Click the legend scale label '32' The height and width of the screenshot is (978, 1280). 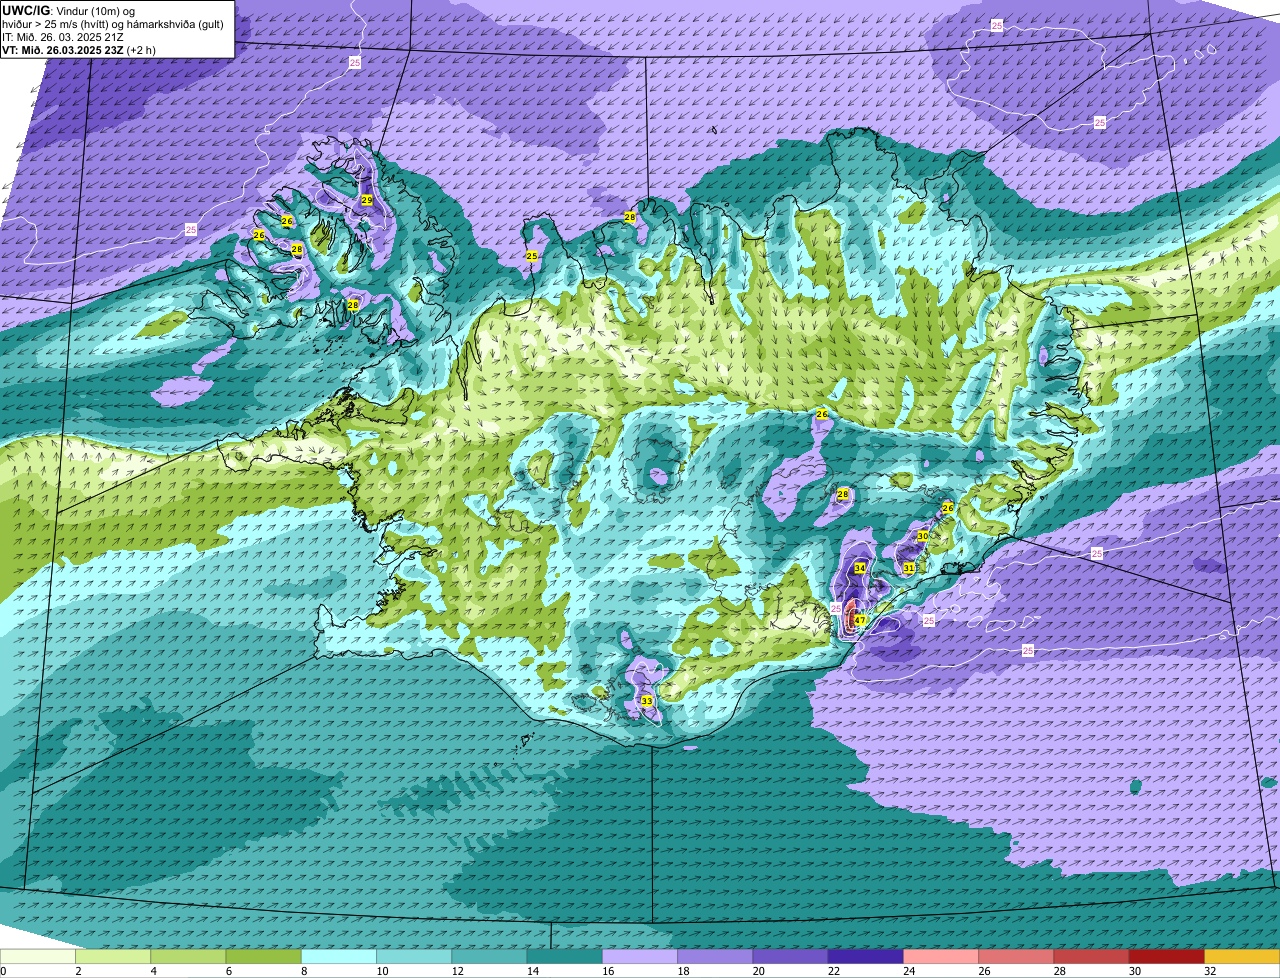(x=1210, y=971)
